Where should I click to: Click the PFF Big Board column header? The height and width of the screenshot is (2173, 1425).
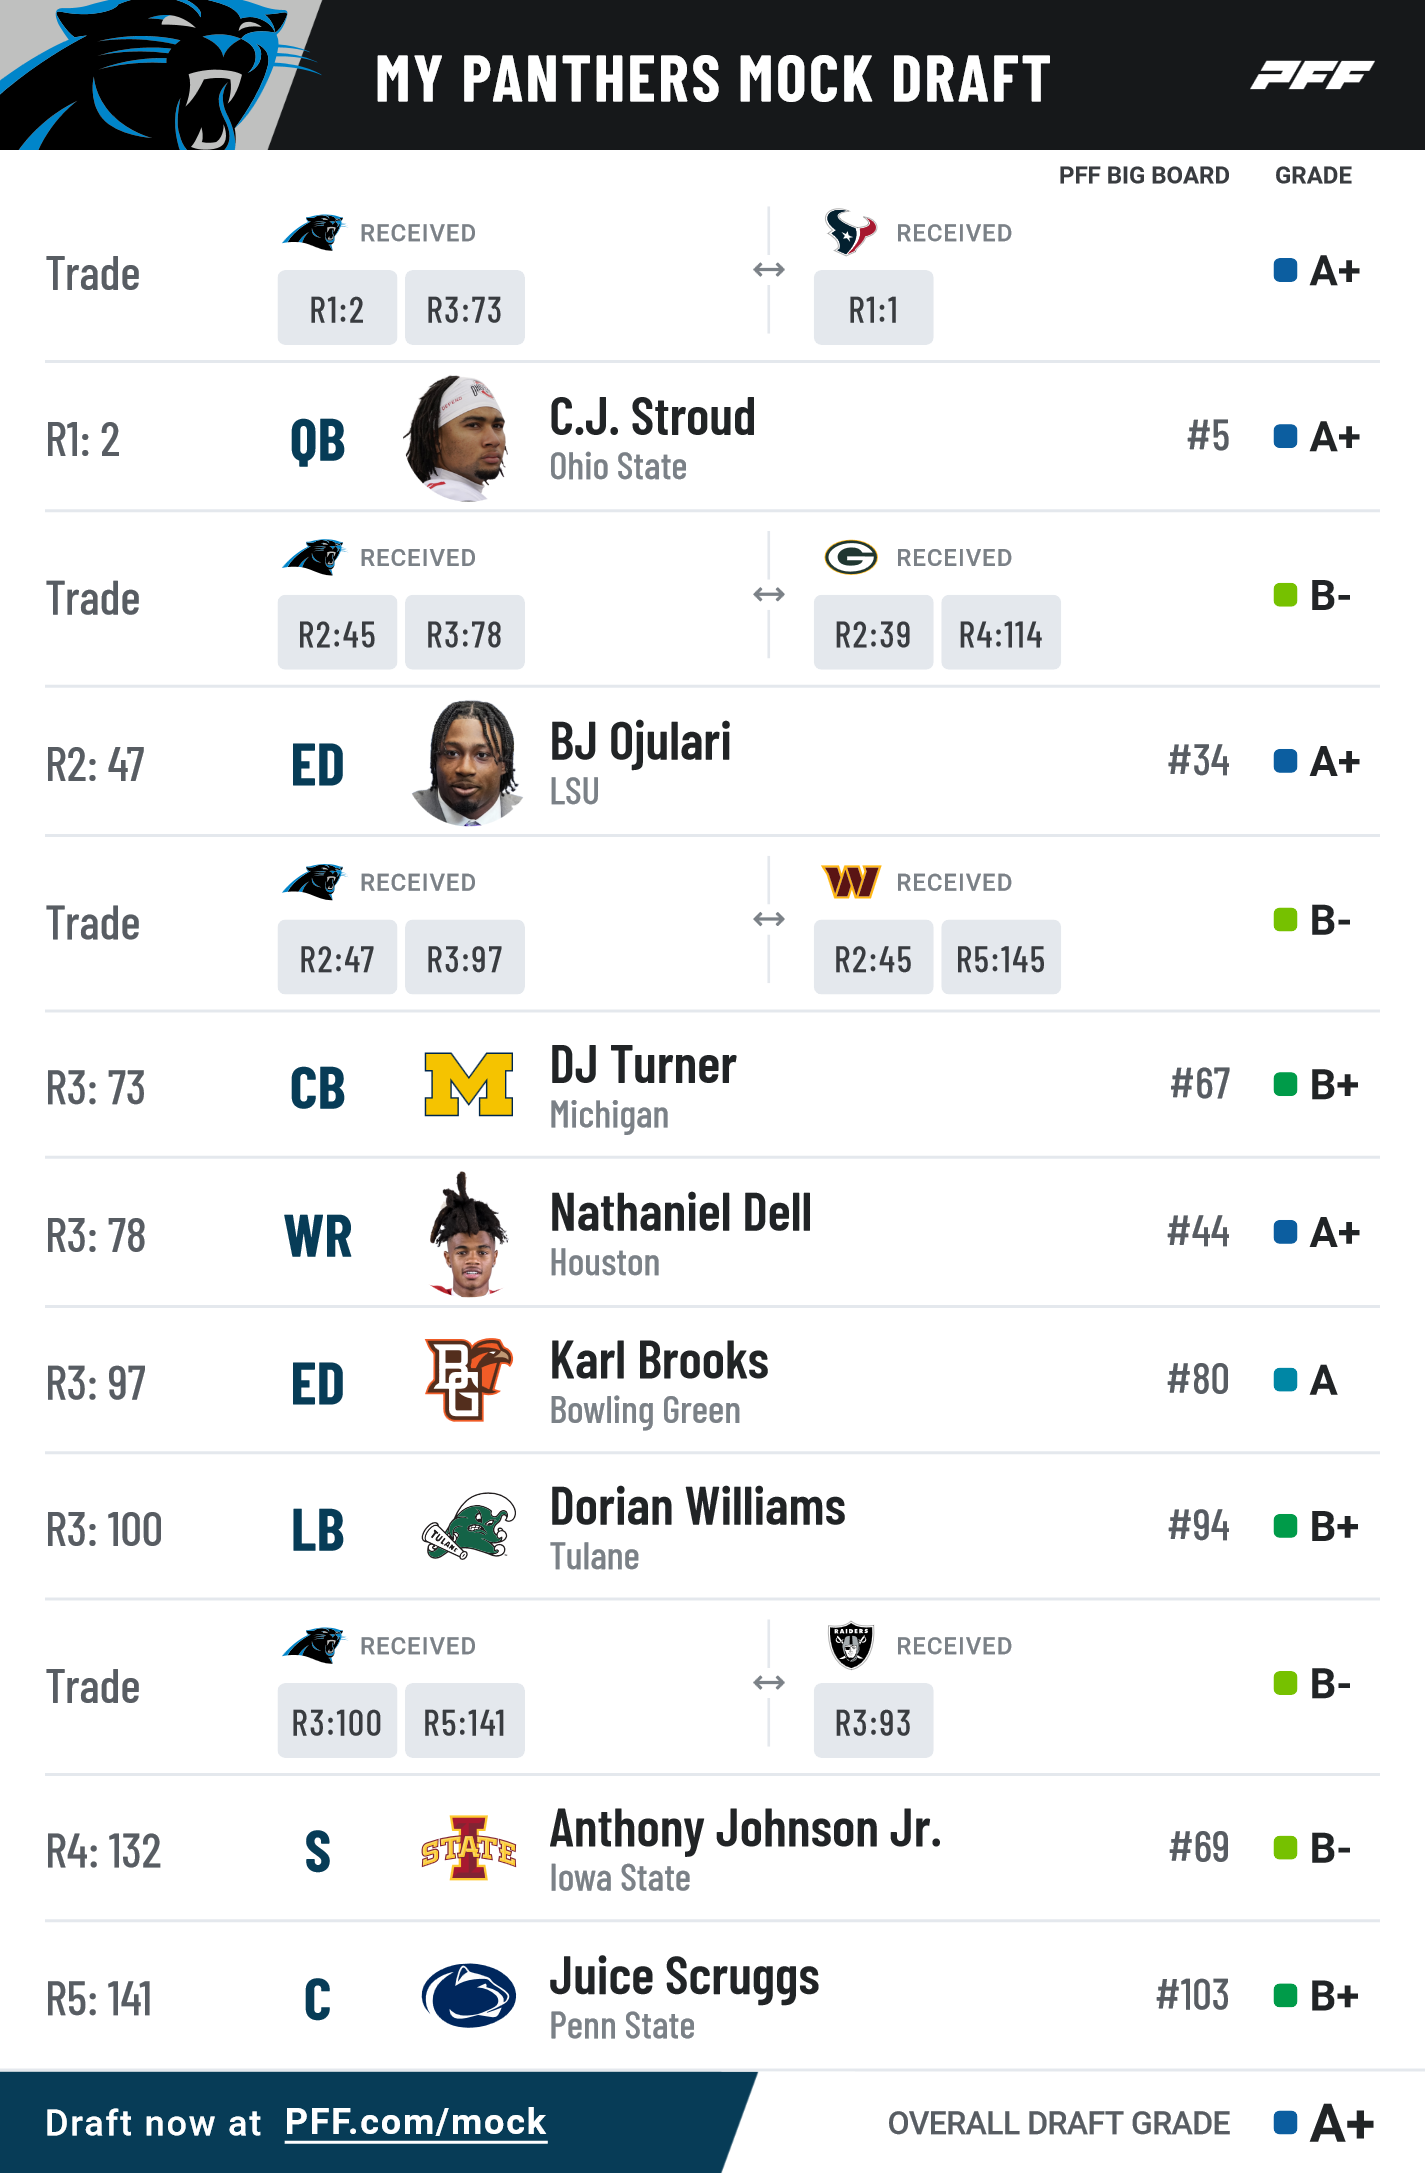click(x=1144, y=175)
